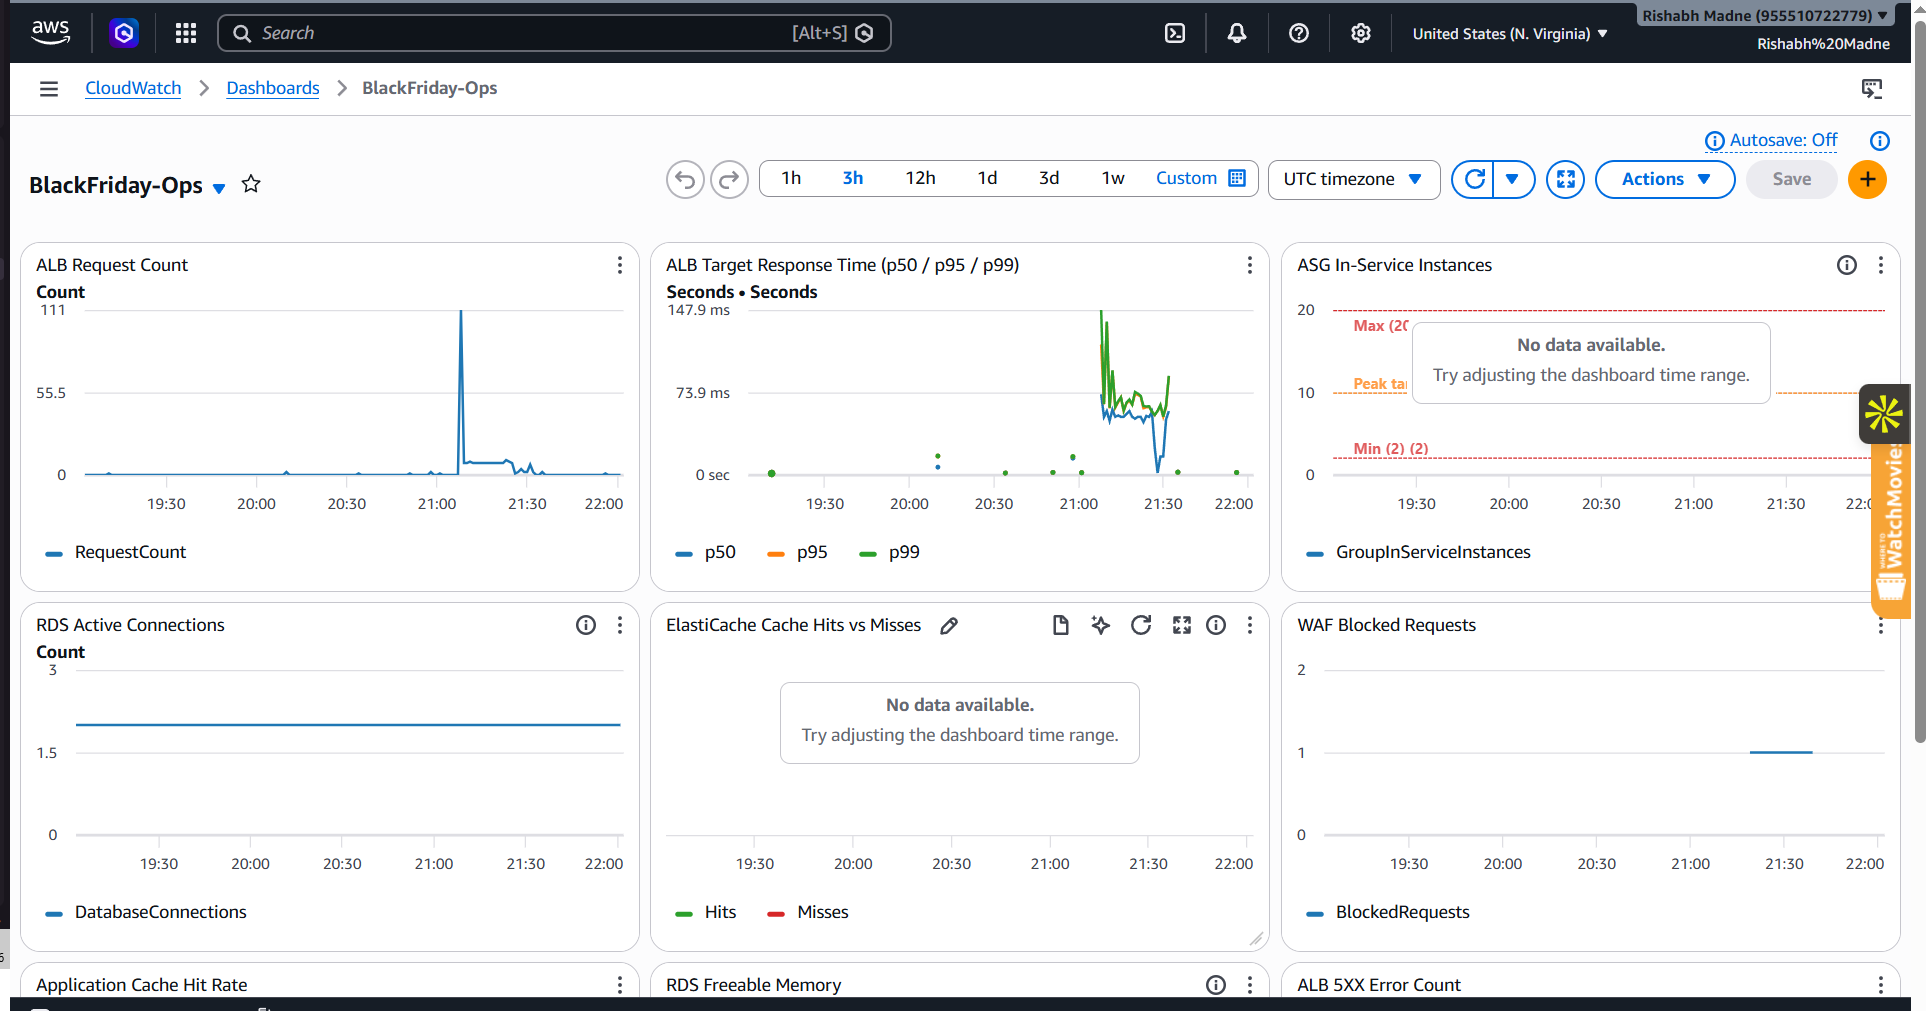Screen dimensions: 1926x1011
Task: Save the dashboard
Action: (x=1792, y=180)
